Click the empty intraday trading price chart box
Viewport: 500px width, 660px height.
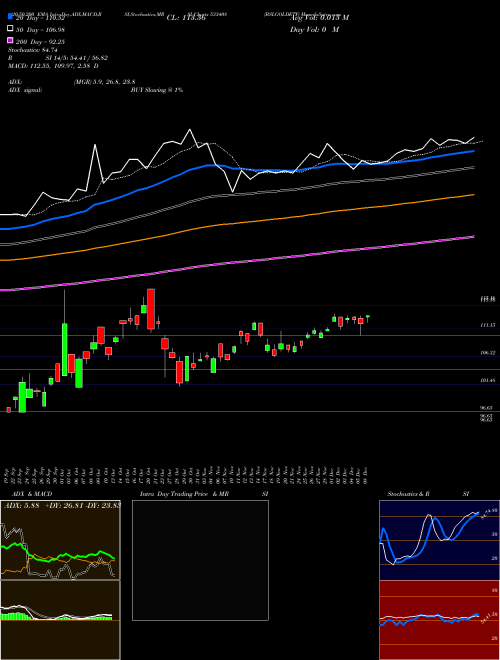(x=200, y=560)
